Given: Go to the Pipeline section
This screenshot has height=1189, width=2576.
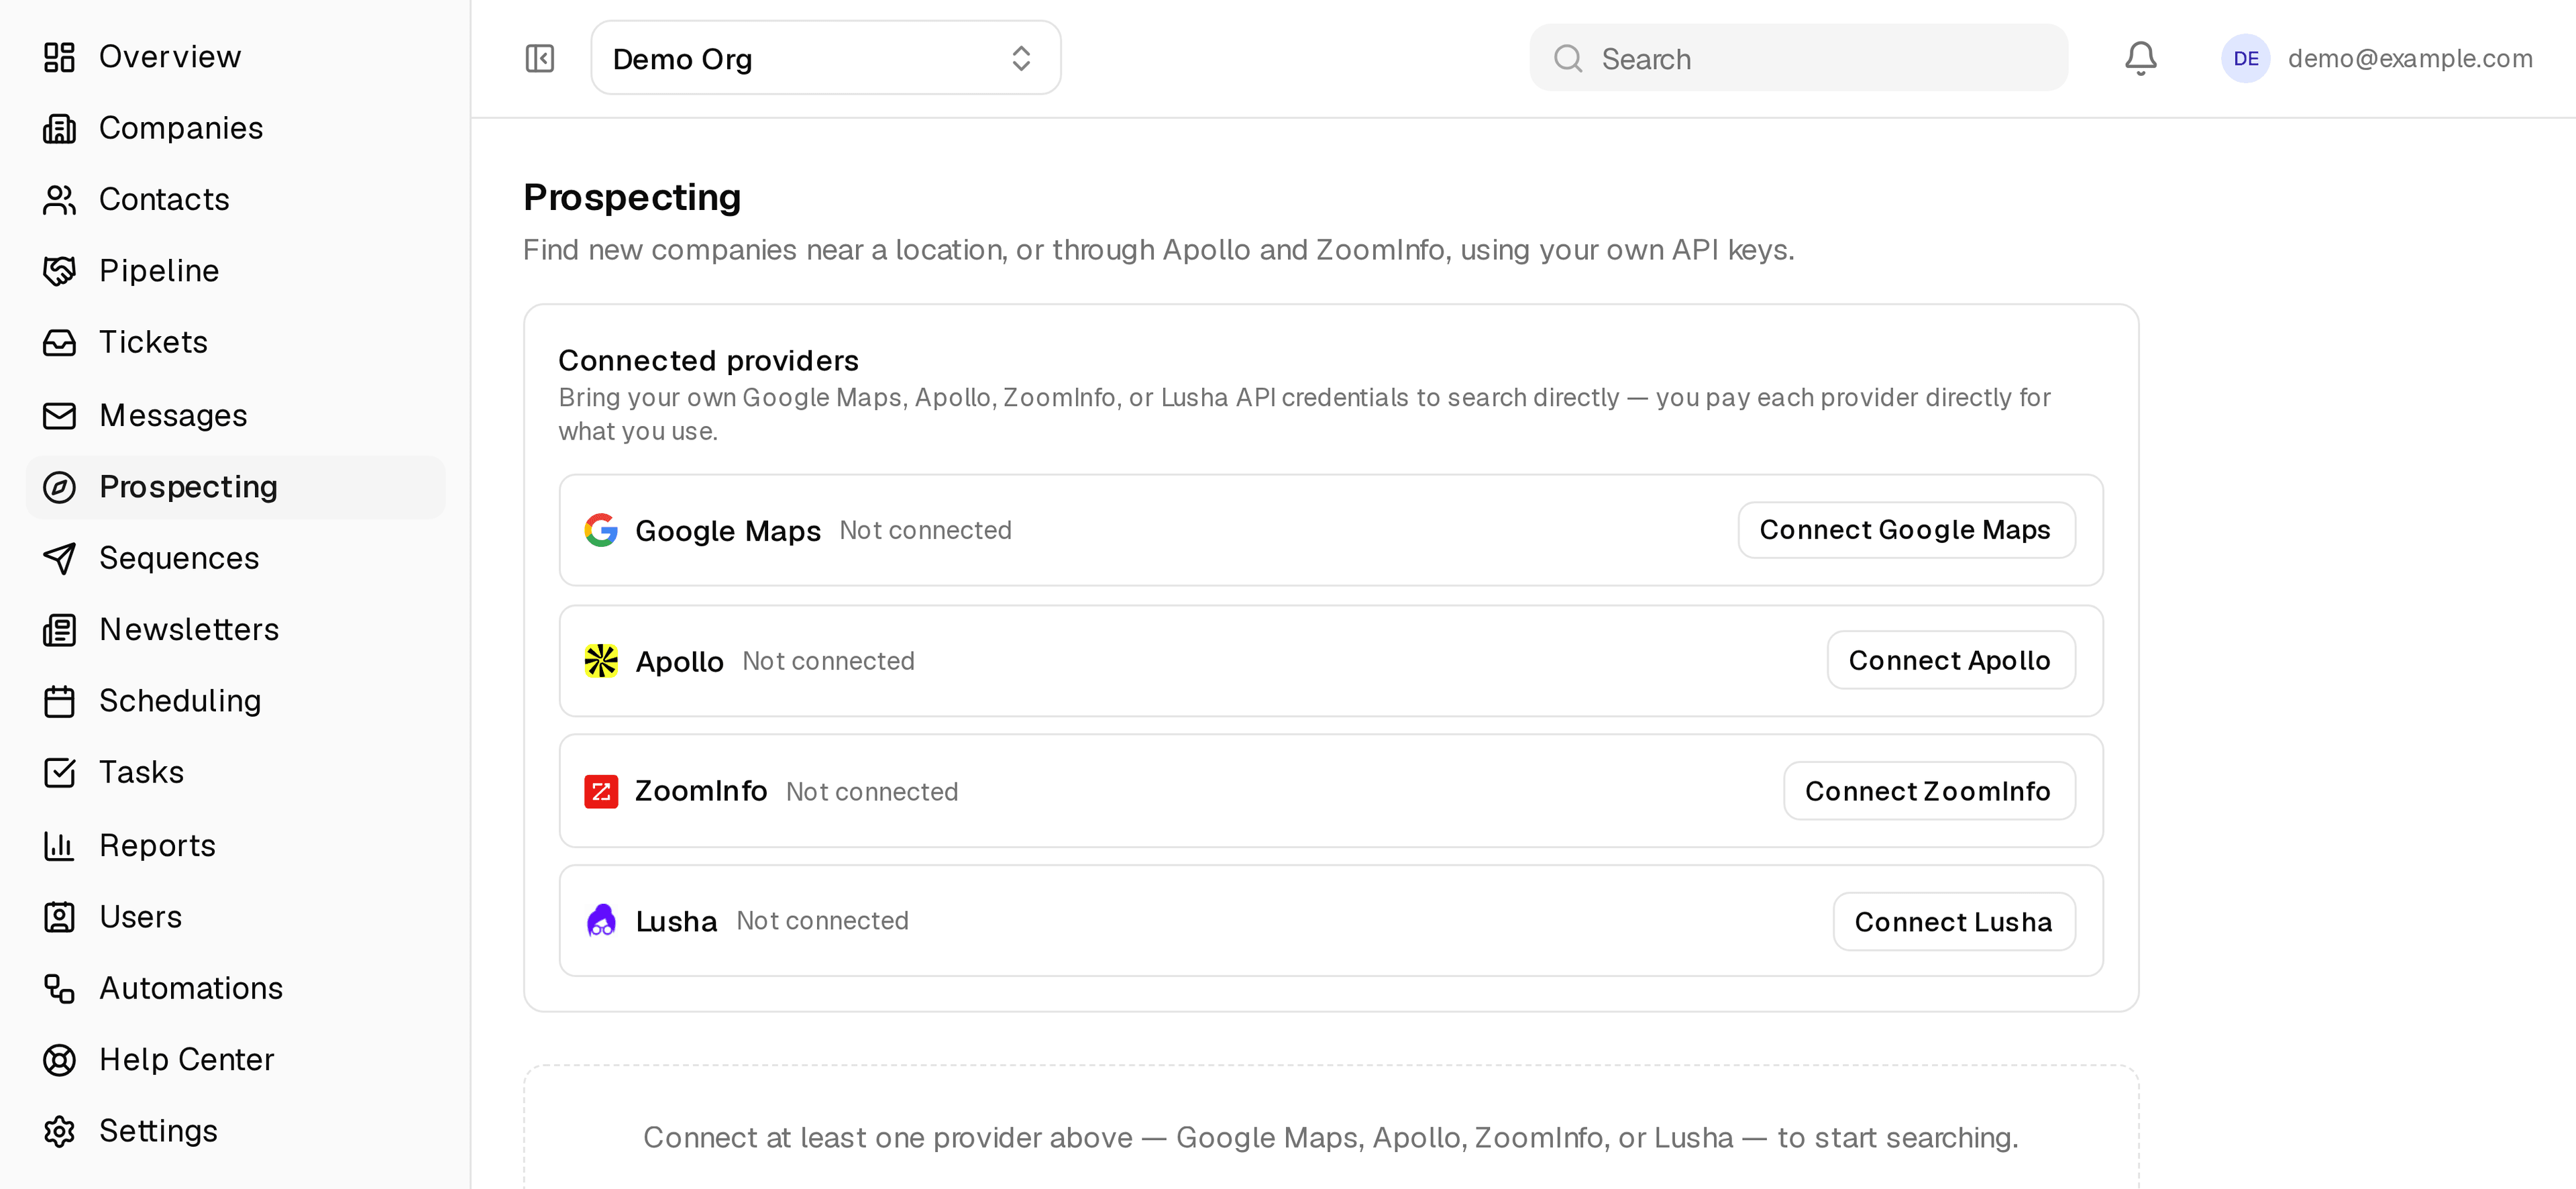Looking at the screenshot, I should (x=236, y=271).
